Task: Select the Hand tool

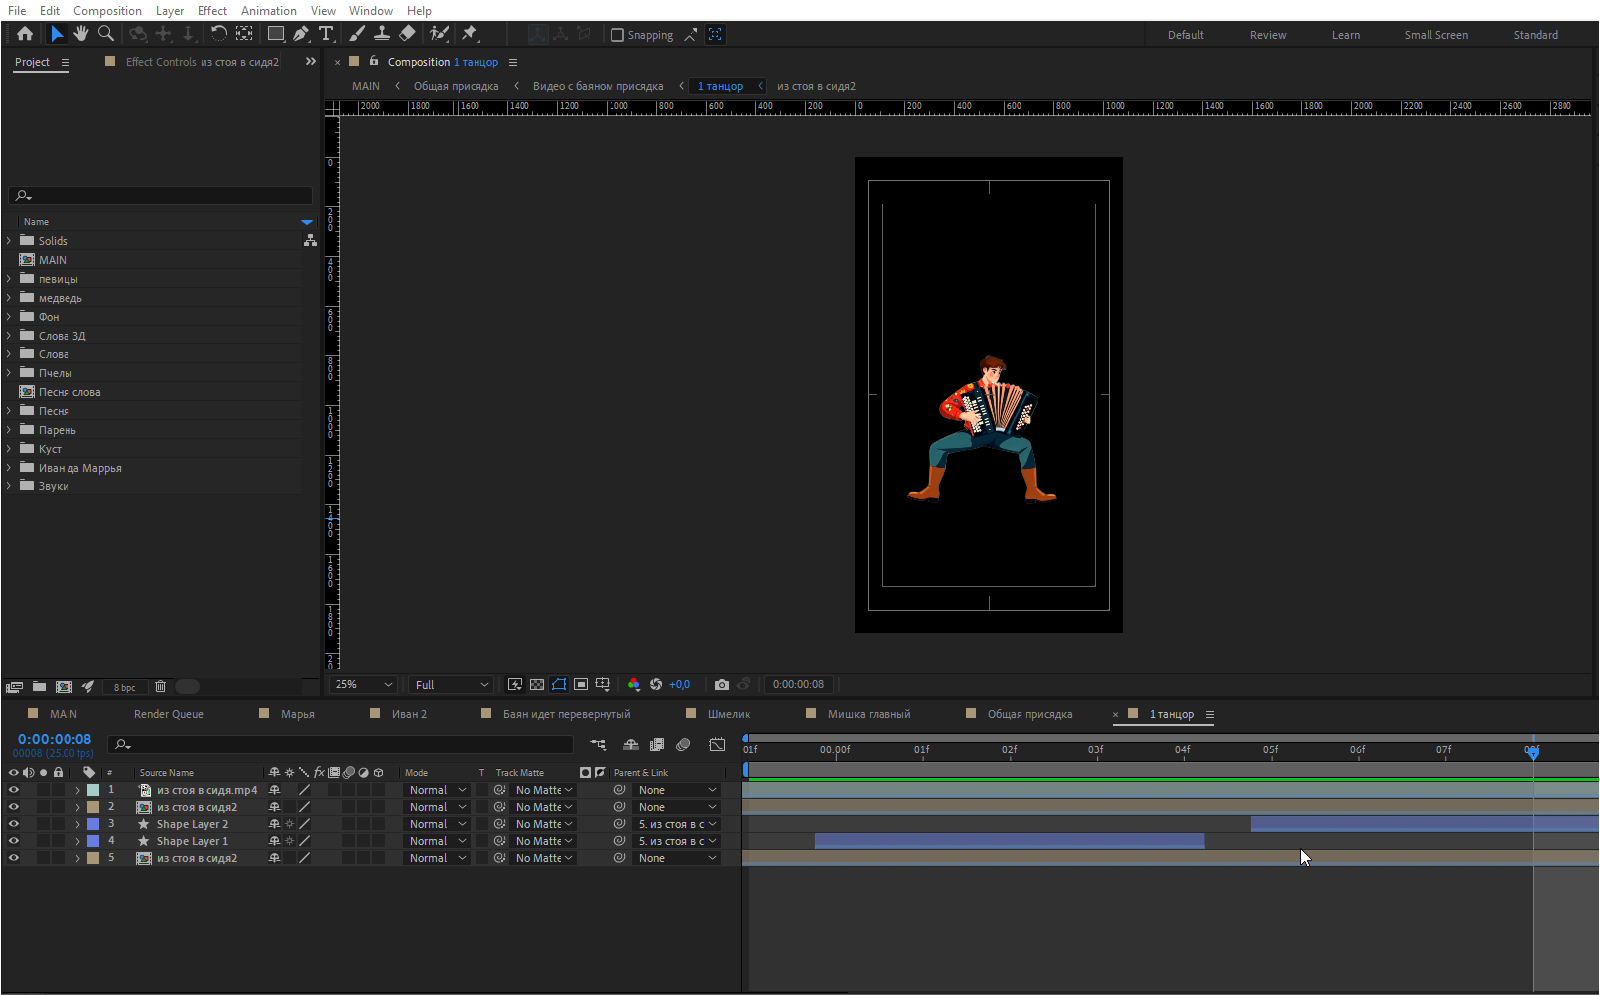Action: tap(81, 34)
